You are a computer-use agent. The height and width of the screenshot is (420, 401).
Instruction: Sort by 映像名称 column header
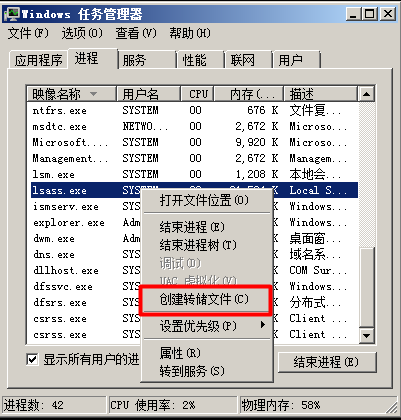[71, 94]
